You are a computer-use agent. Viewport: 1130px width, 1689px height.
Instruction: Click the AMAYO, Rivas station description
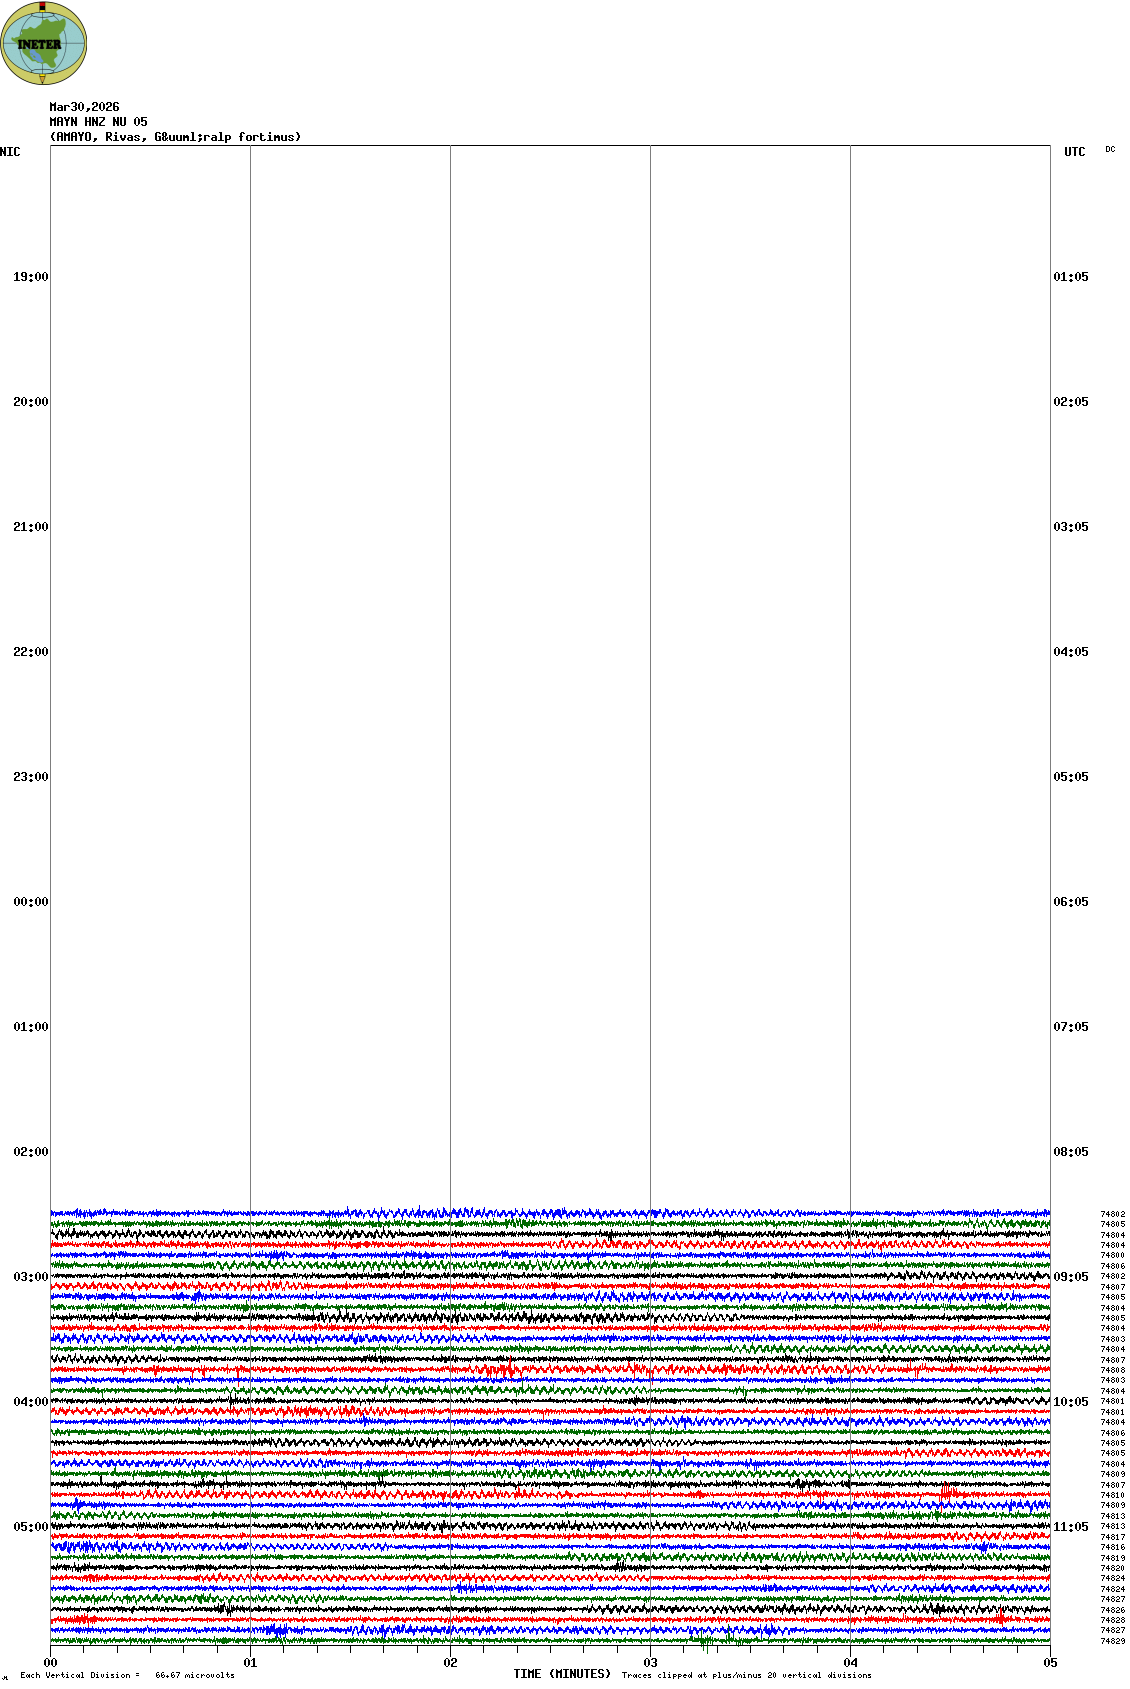coord(175,137)
